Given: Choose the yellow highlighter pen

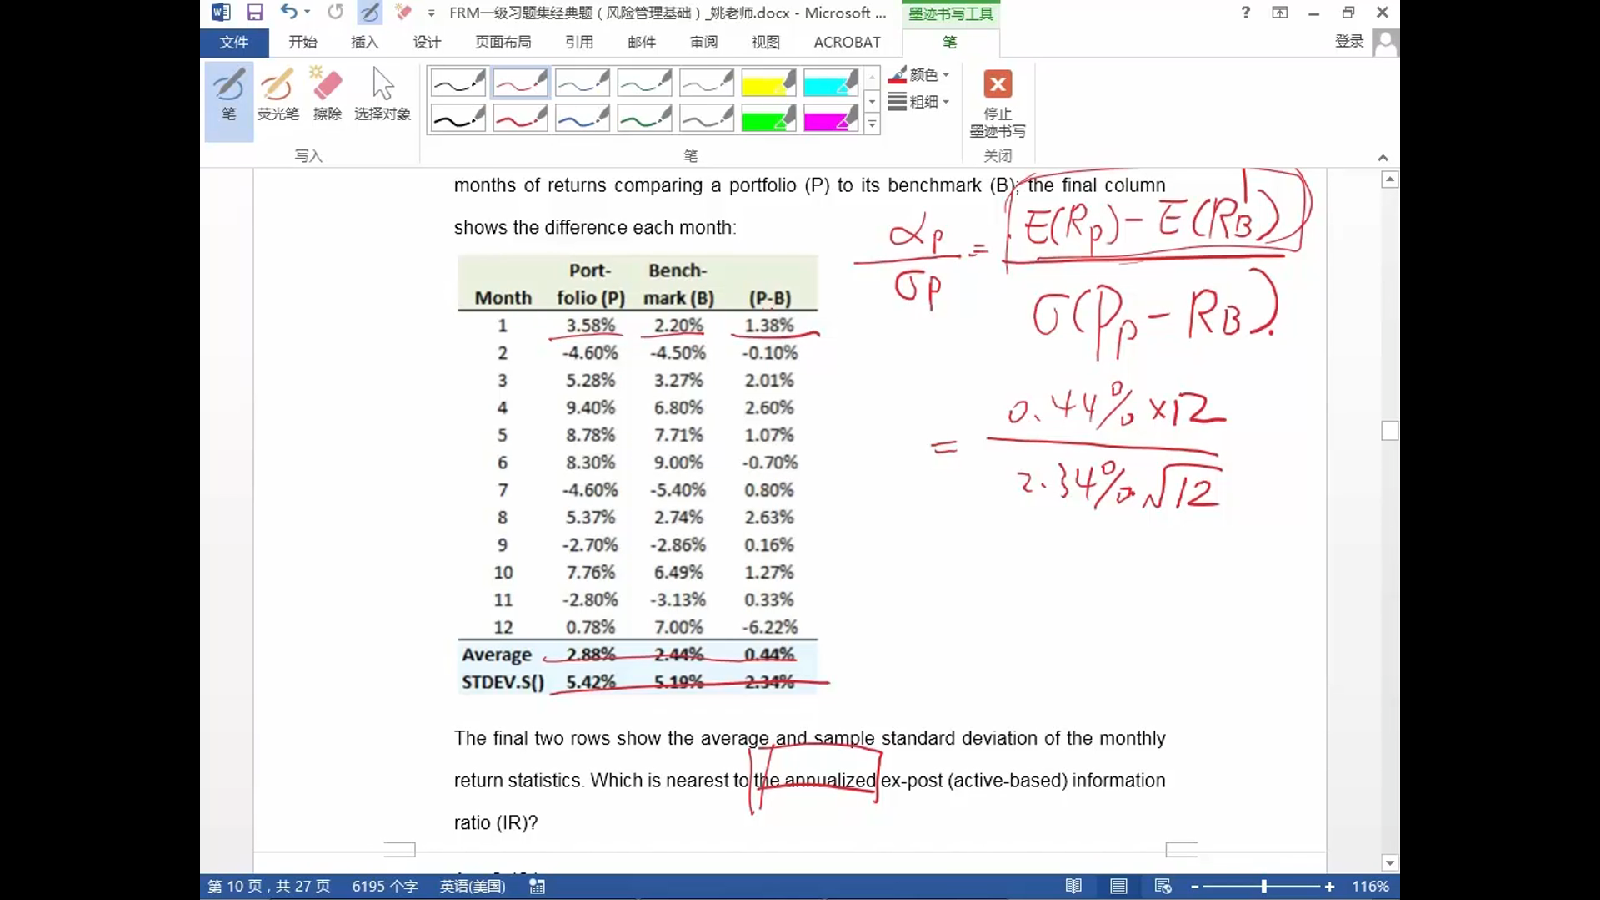Looking at the screenshot, I should (x=768, y=82).
